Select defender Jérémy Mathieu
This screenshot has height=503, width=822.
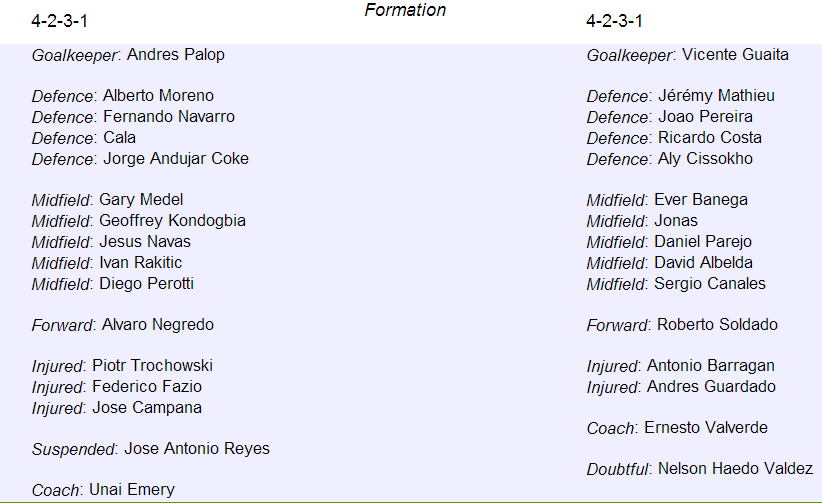click(716, 95)
